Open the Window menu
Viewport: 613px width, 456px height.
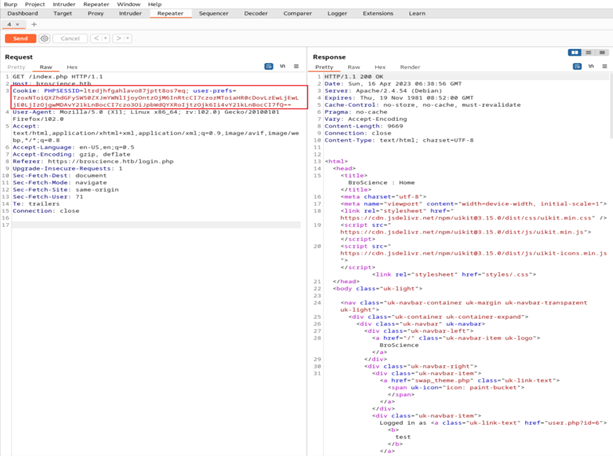(x=129, y=4)
